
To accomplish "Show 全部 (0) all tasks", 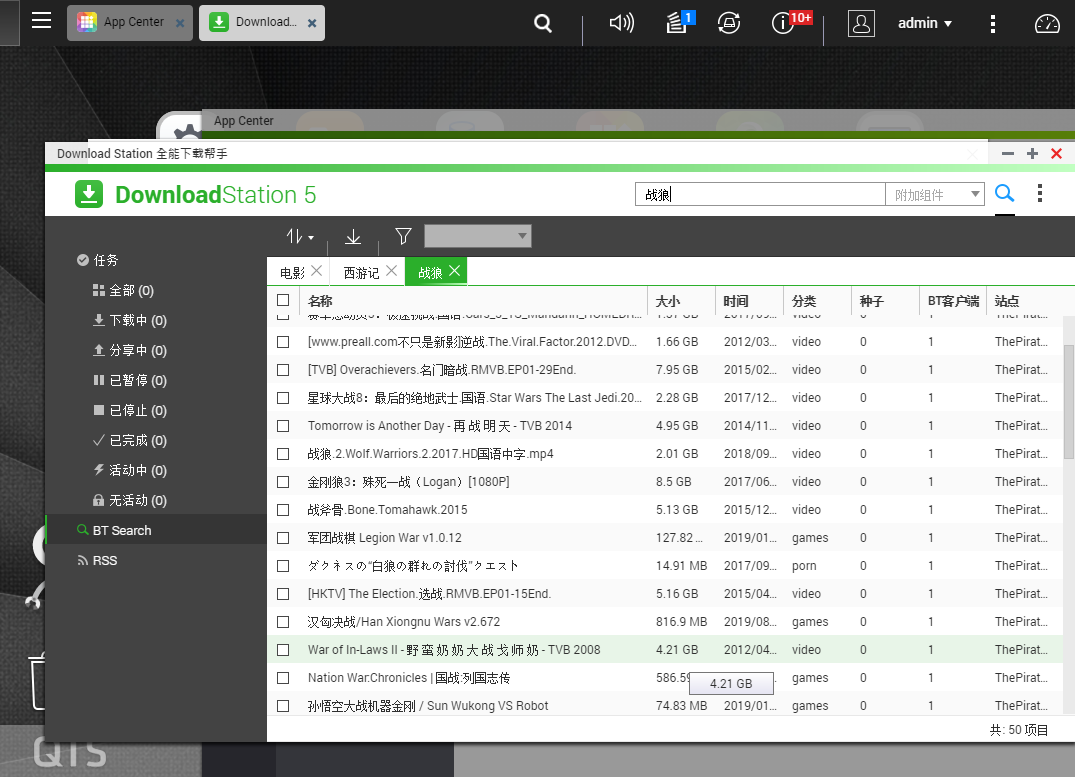I will click(x=123, y=291).
